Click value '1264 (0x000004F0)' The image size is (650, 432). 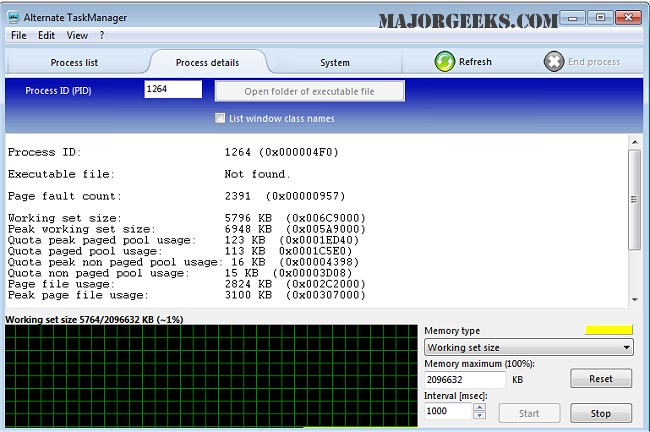281,152
